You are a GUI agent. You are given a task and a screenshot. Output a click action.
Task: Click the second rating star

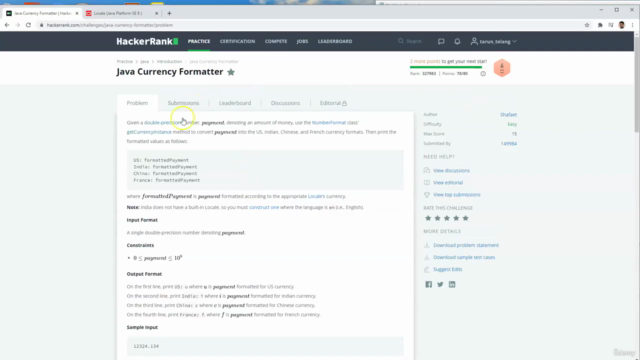[437, 218]
